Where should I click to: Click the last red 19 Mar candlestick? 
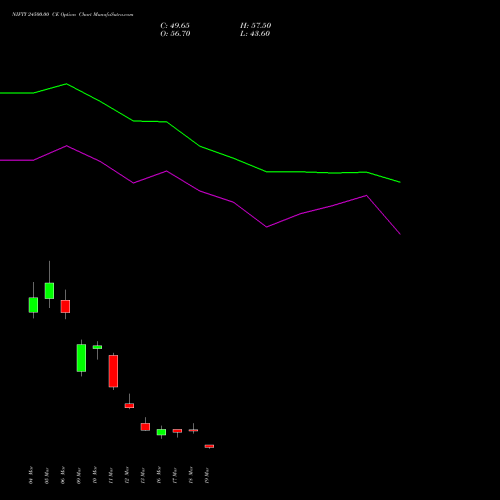209,446
